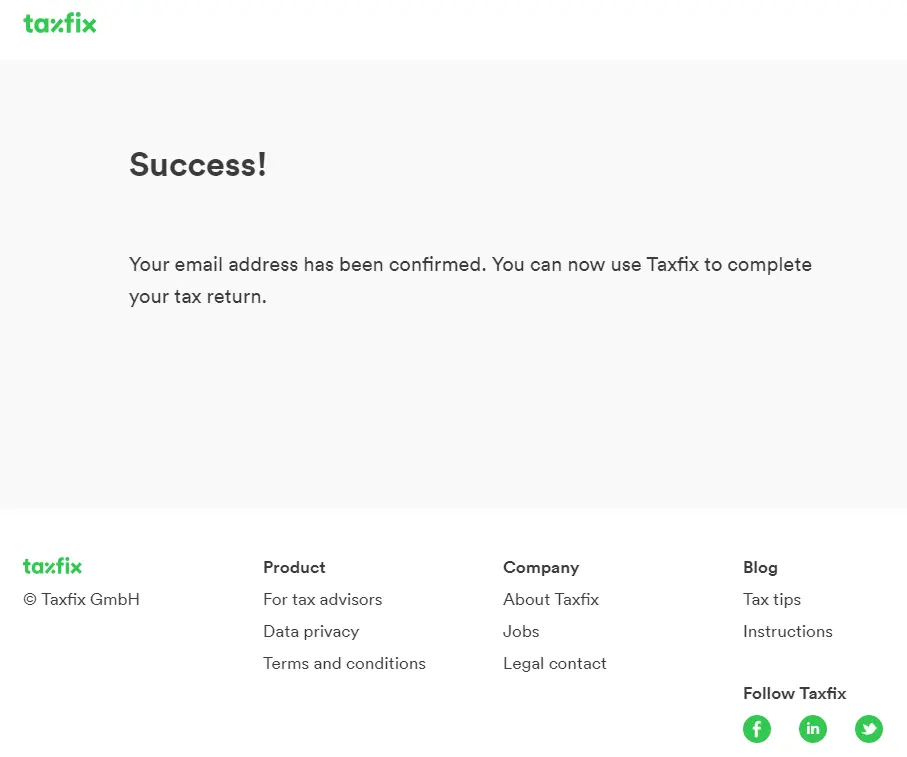Click the © Taxfix GmbH copyright text
Screen dimensions: 907x757
(x=82, y=599)
